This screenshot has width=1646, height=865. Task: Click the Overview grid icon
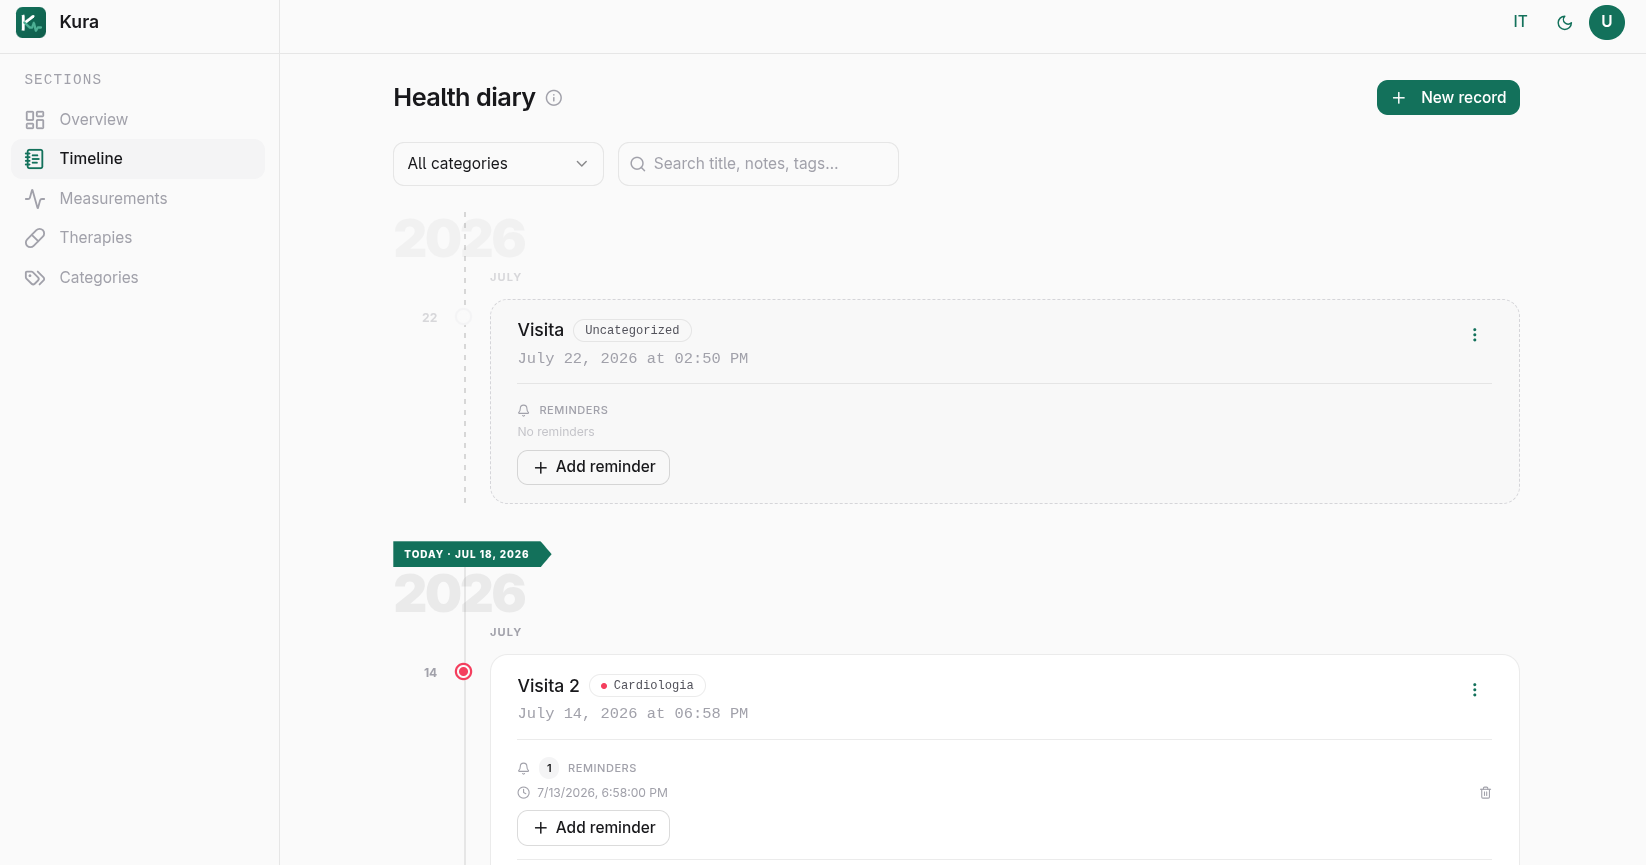point(35,120)
